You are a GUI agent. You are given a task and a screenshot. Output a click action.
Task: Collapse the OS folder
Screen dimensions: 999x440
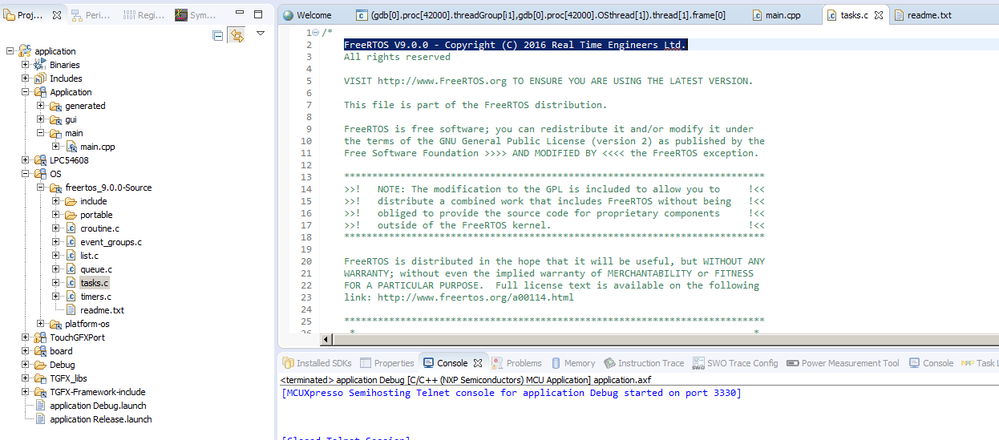pyautogui.click(x=25, y=173)
